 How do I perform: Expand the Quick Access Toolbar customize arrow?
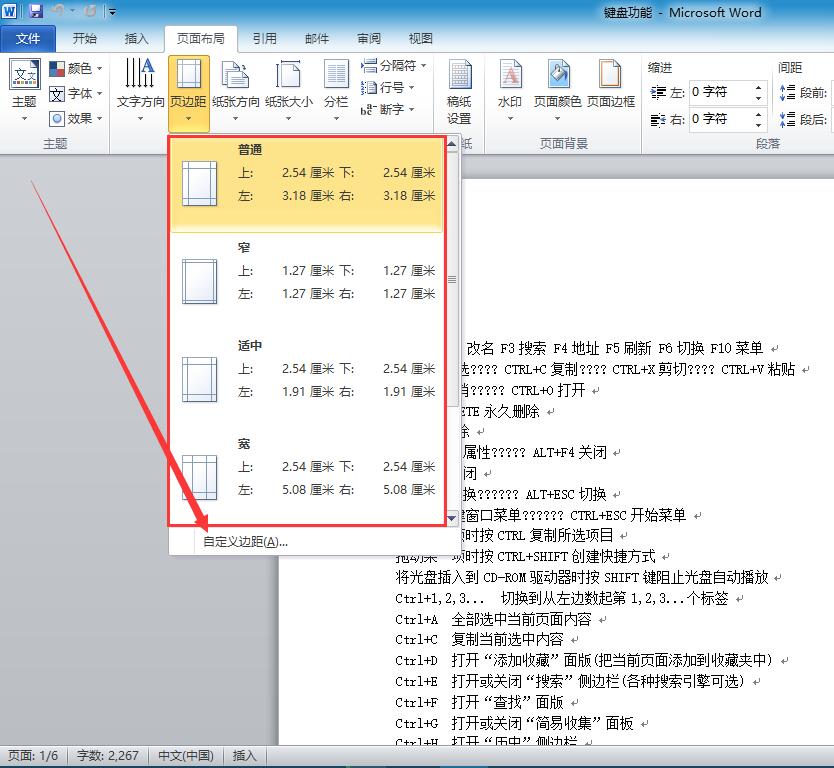point(112,11)
